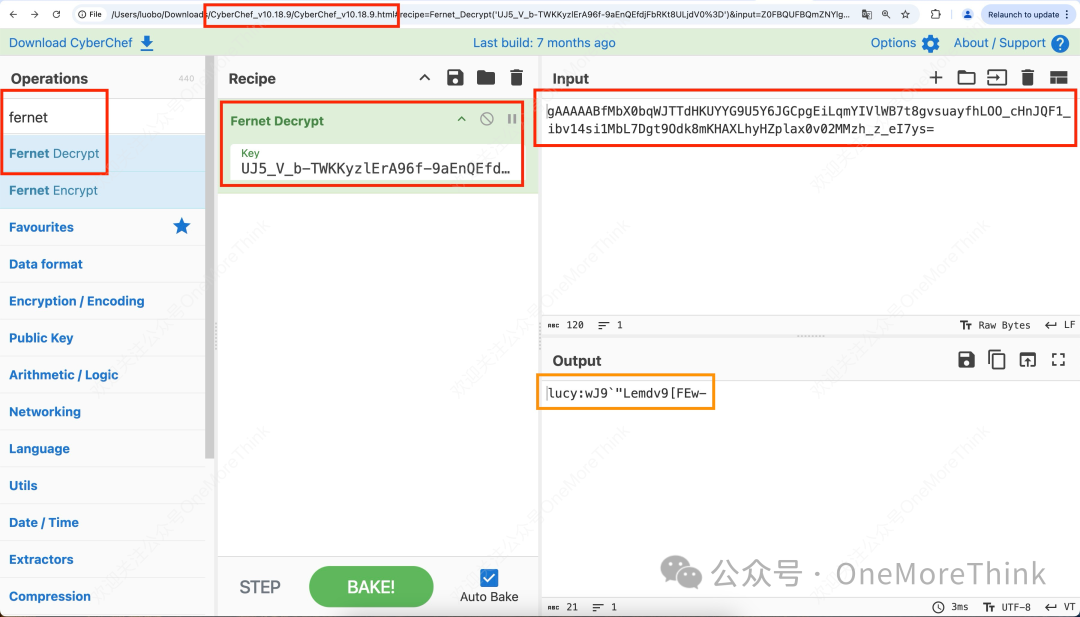The height and width of the screenshot is (617, 1080).
Task: Go forward in browser
Action: (x=34, y=14)
